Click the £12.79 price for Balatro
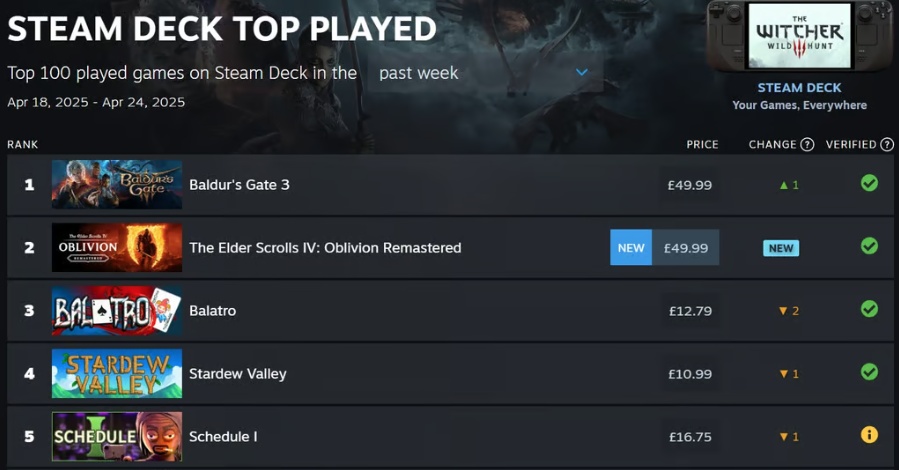 click(690, 311)
